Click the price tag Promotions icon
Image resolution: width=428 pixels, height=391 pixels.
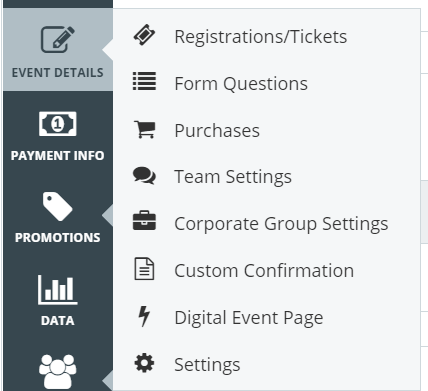[x=58, y=206]
